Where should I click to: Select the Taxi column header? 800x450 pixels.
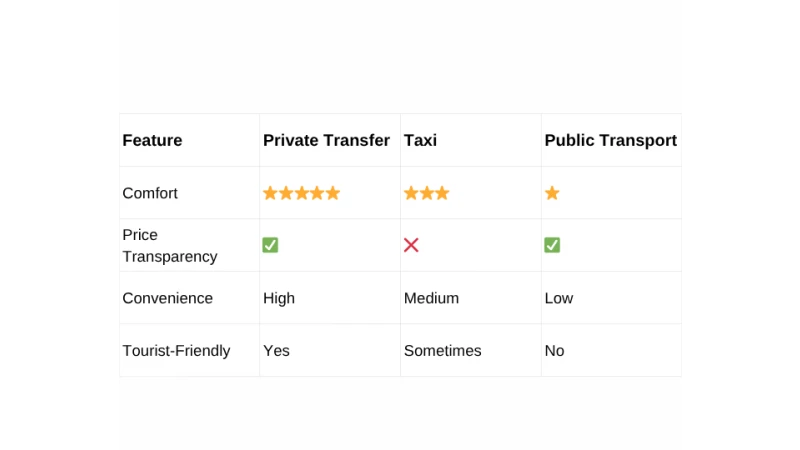pos(420,141)
